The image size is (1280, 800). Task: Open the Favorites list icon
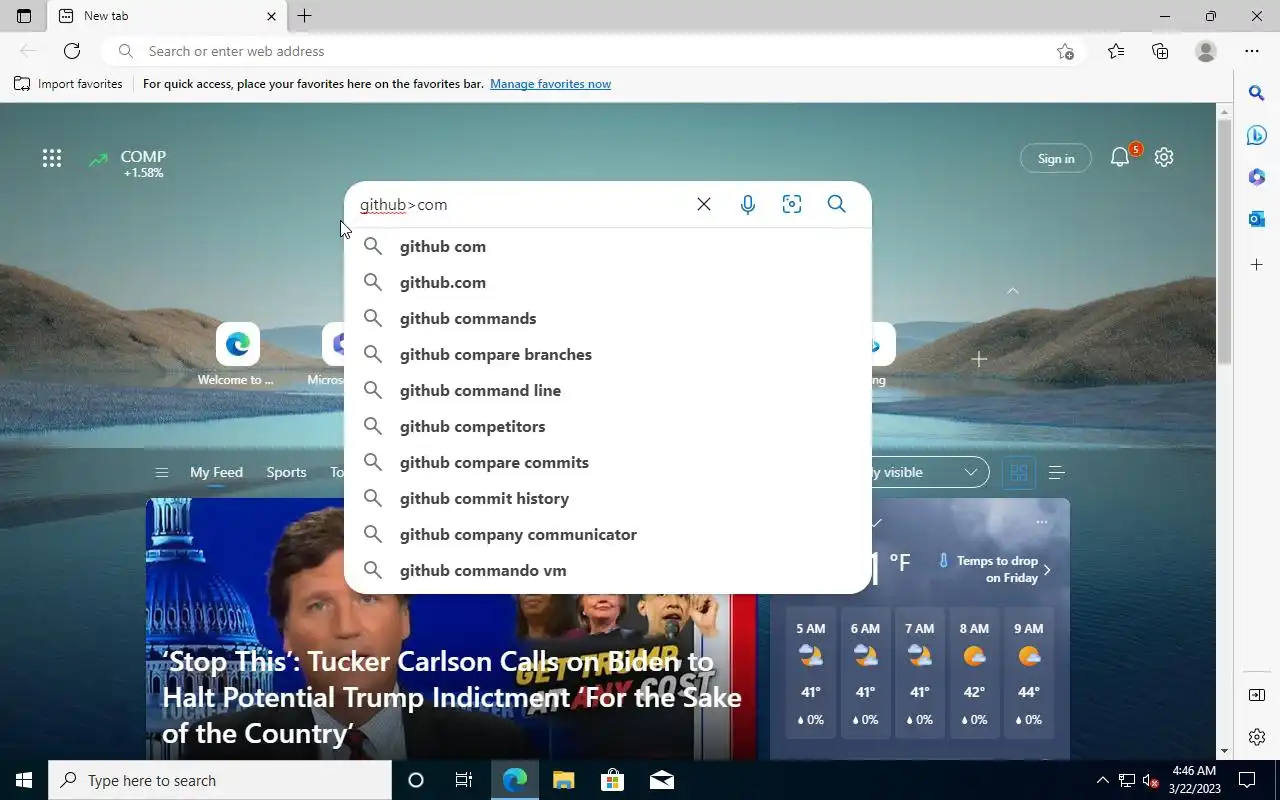coord(1116,51)
